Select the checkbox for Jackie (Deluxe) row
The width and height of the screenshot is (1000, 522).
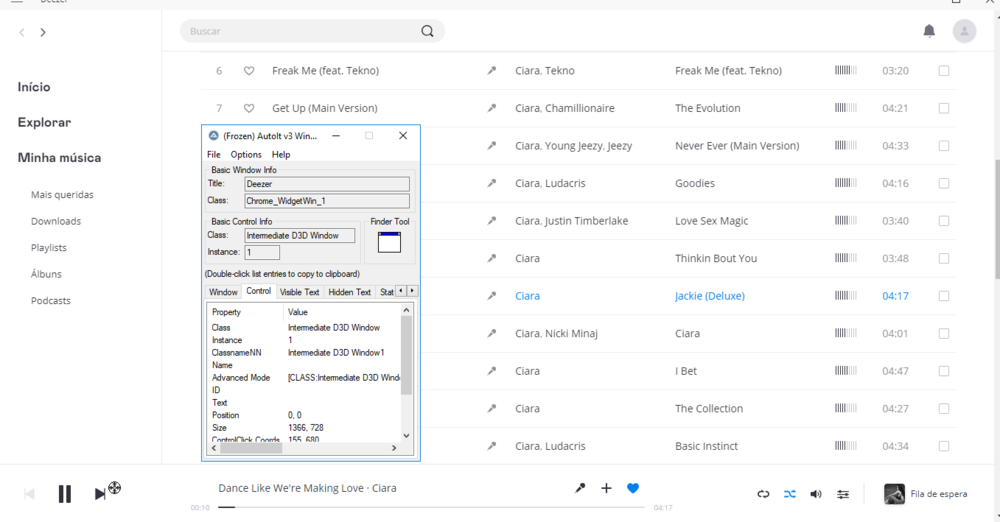pos(944,296)
